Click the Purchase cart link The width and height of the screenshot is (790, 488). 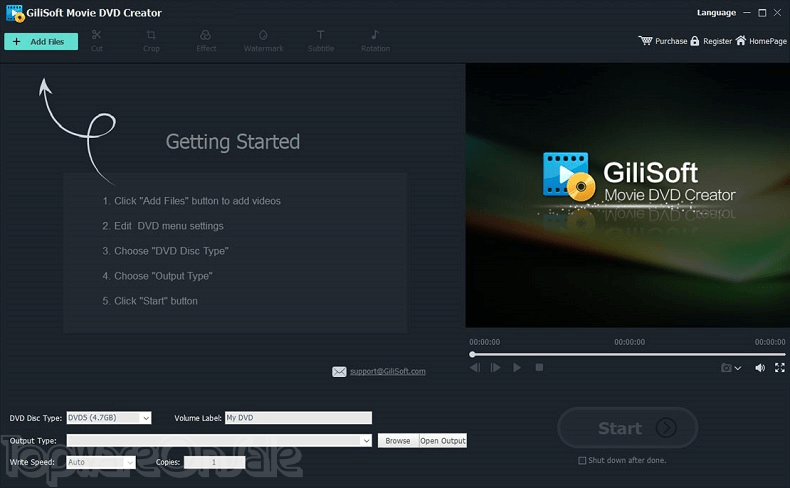[x=663, y=41]
